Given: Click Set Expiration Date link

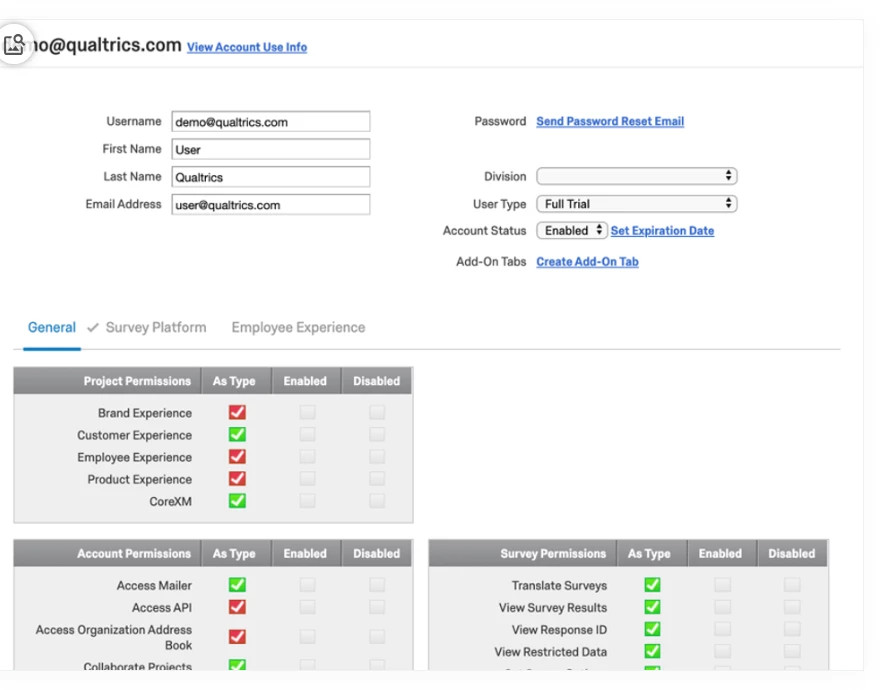Looking at the screenshot, I should coord(662,231).
